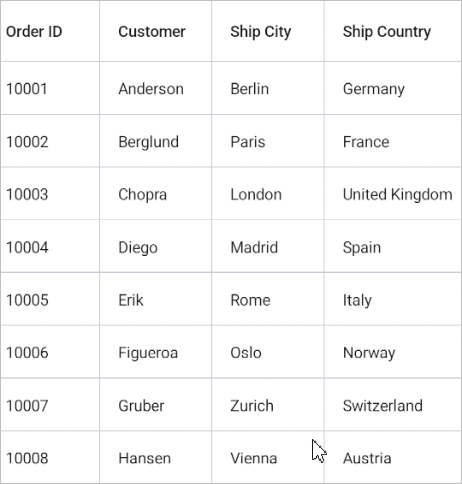462x484 pixels.
Task: Select the Oslo ship city cell
Action: pos(268,352)
